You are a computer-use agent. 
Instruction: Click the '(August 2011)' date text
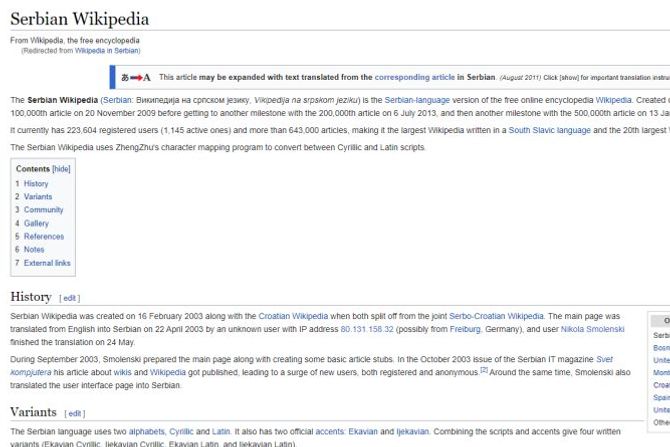520,78
